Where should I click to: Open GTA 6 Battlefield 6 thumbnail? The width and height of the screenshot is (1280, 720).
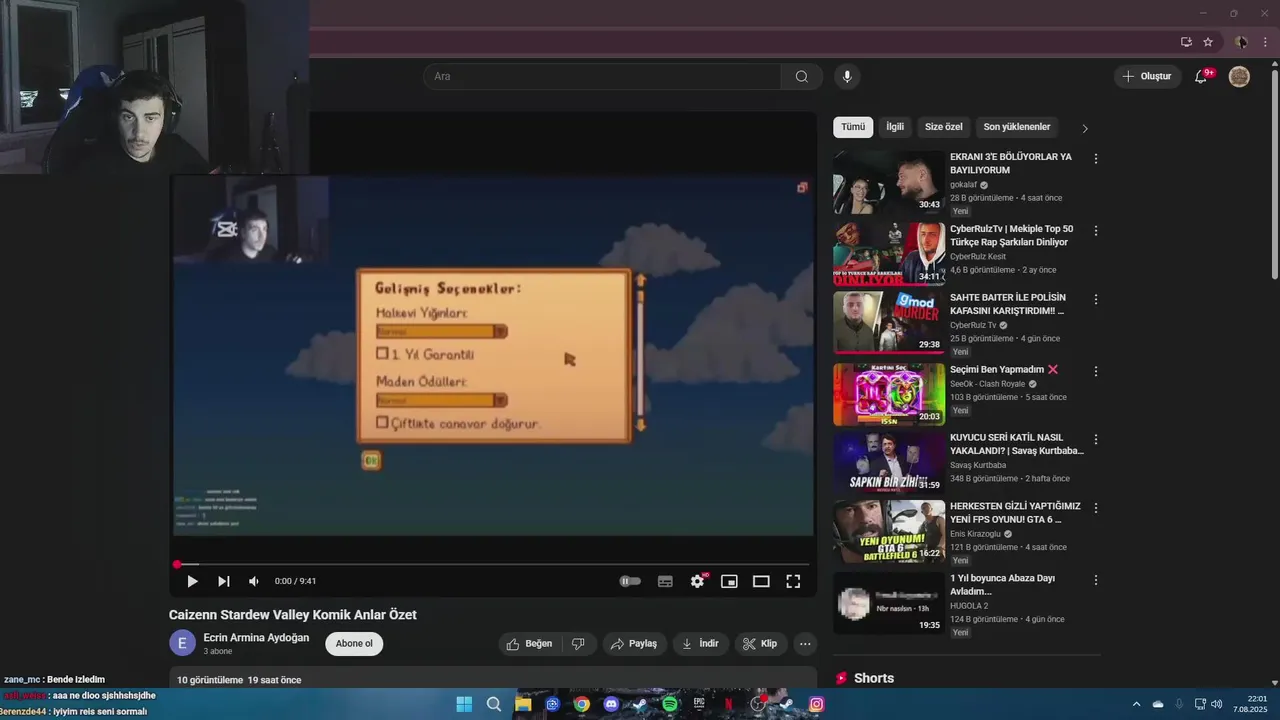(889, 531)
